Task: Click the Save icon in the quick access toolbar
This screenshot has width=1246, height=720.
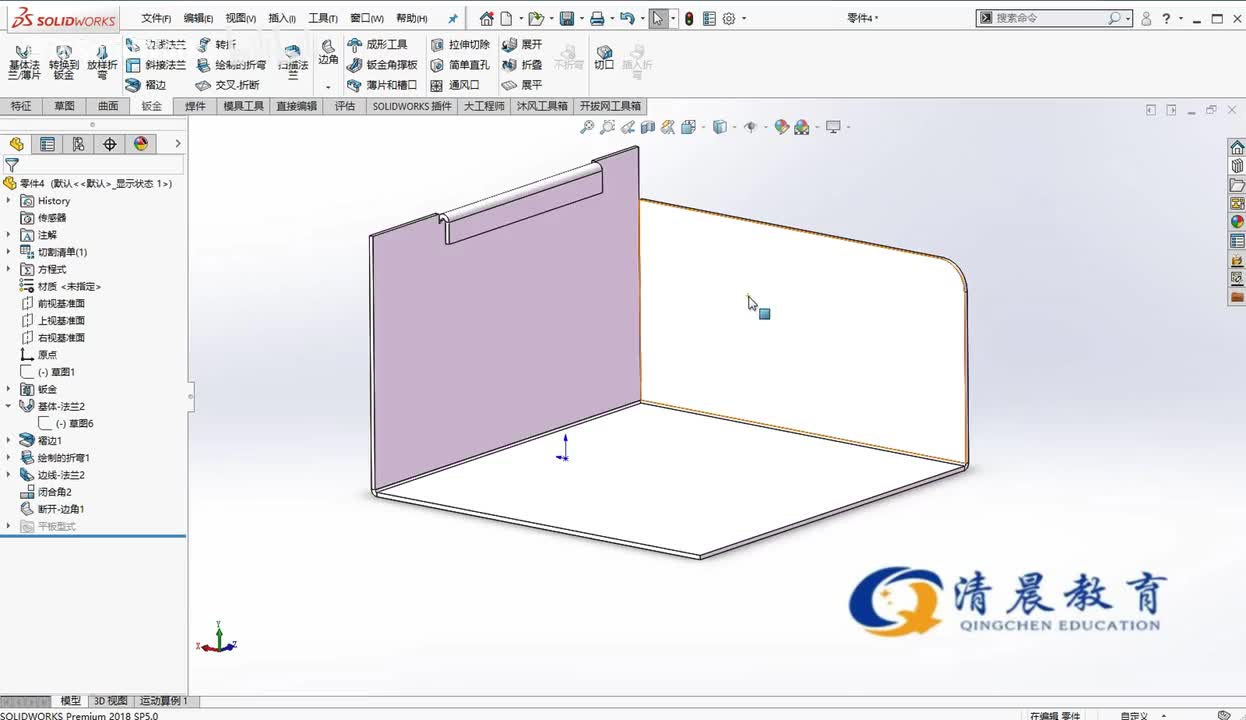Action: point(566,18)
